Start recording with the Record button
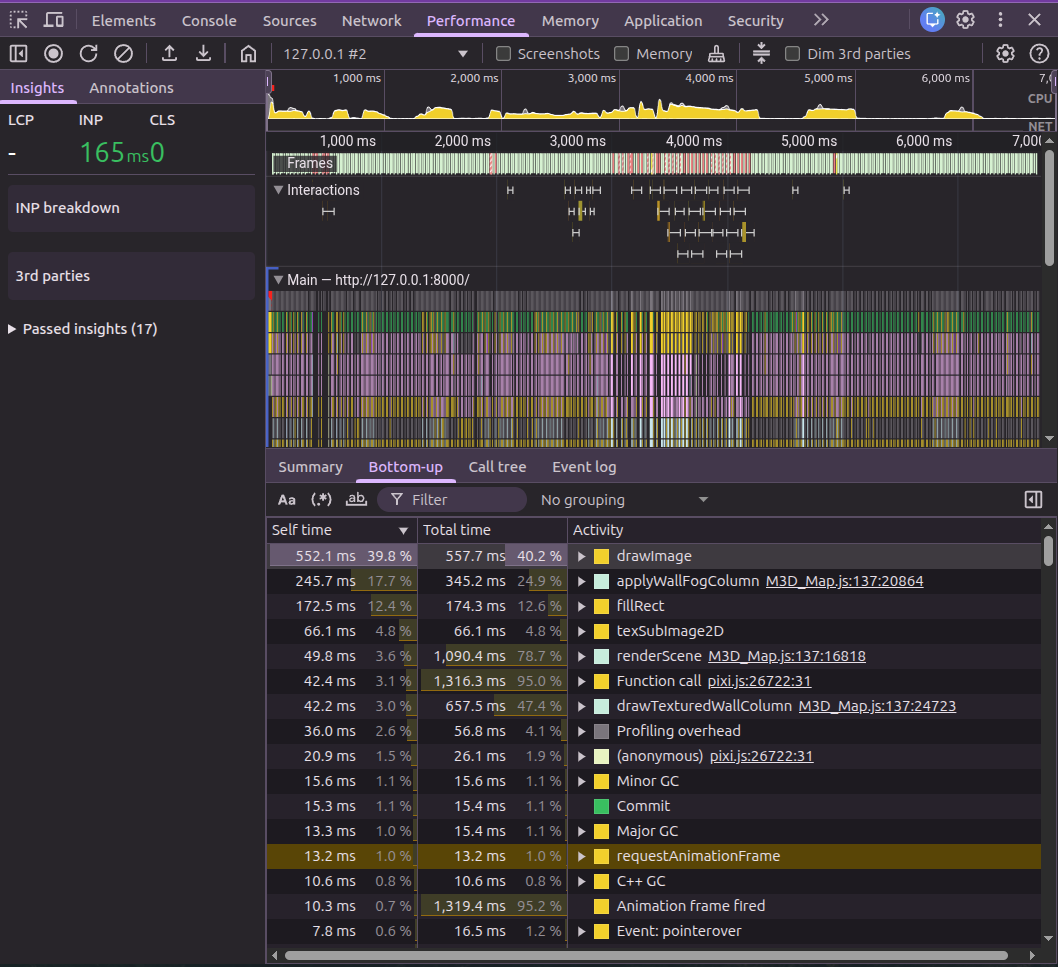1058x967 pixels. [x=53, y=53]
